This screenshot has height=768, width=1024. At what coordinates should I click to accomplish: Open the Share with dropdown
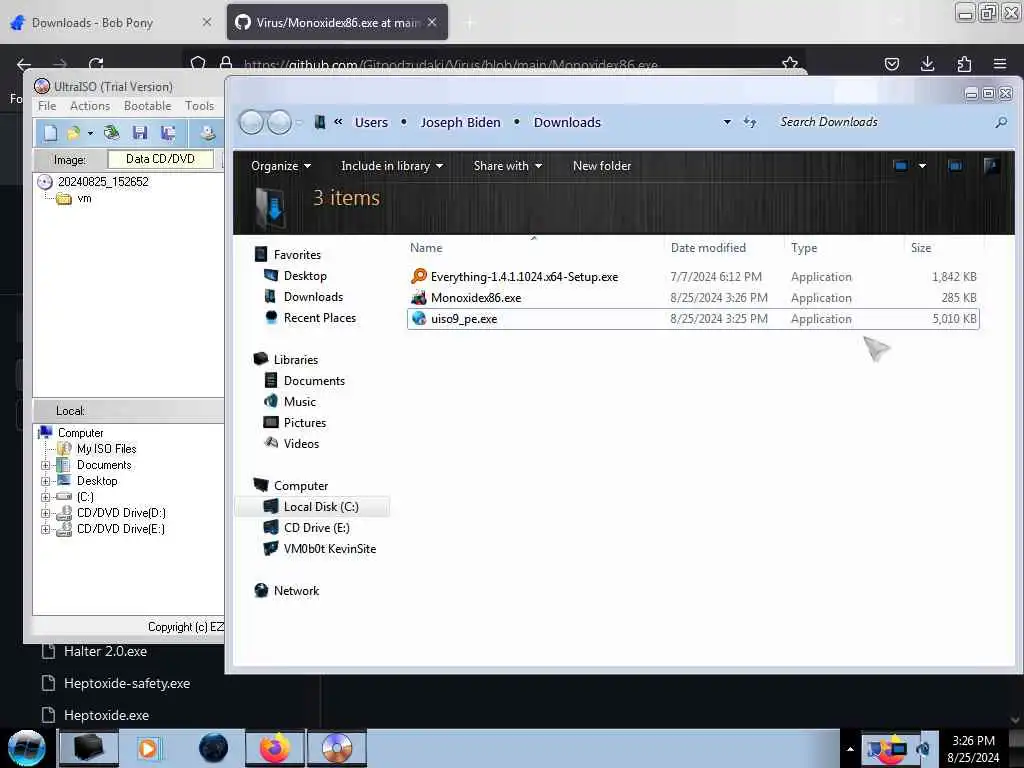tap(508, 166)
